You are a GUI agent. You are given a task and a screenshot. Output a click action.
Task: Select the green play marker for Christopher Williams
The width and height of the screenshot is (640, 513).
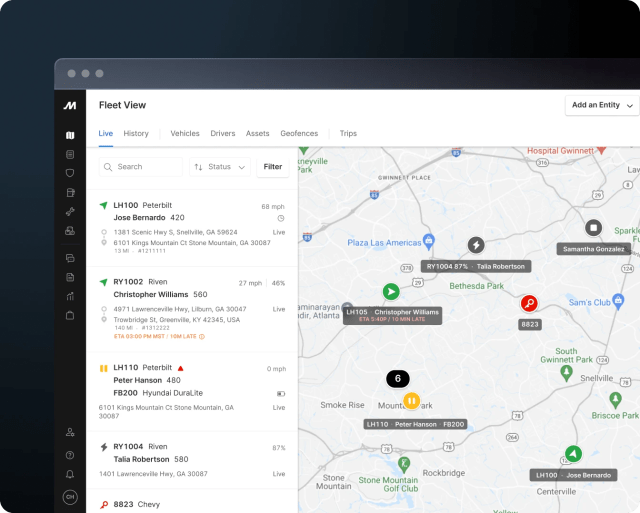tap(391, 291)
